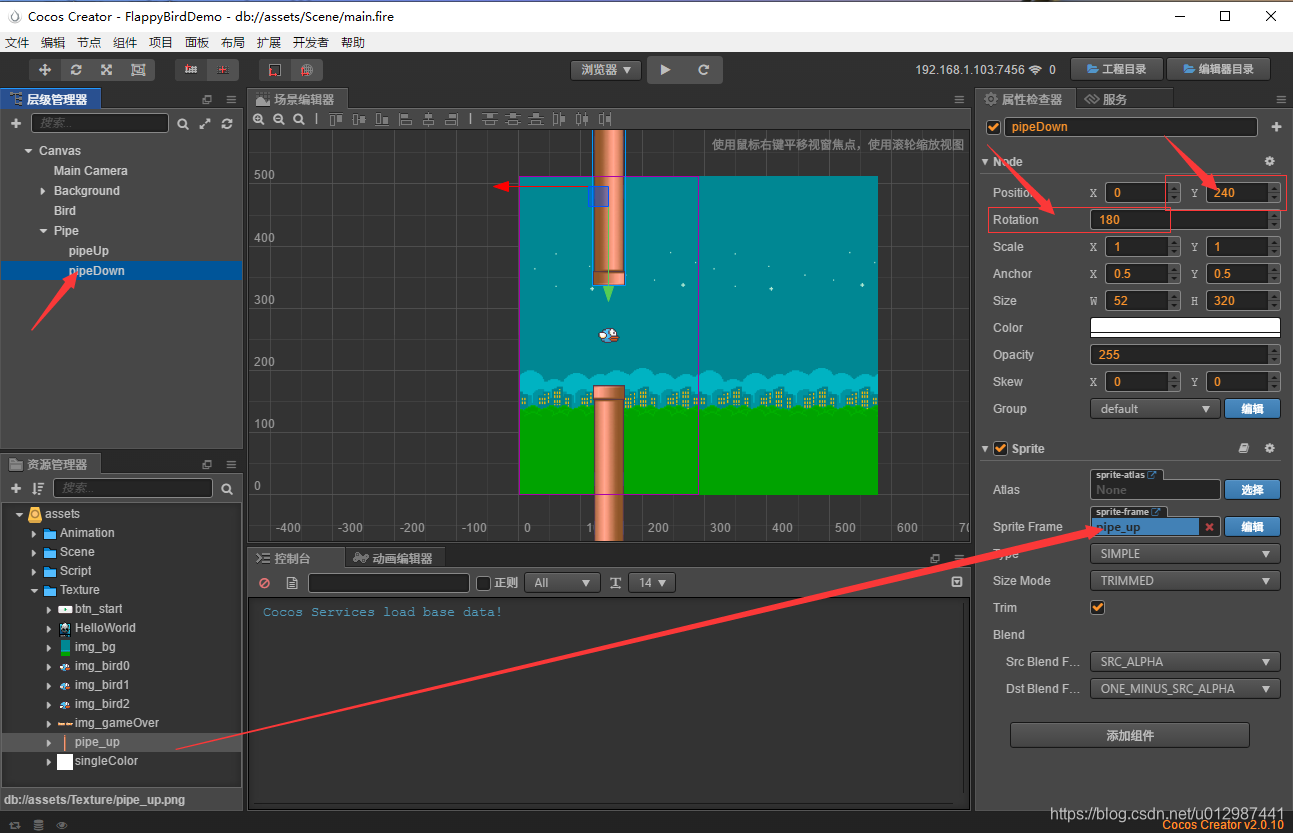This screenshot has width=1293, height=833.
Task: Click the play preview button
Action: [665, 70]
